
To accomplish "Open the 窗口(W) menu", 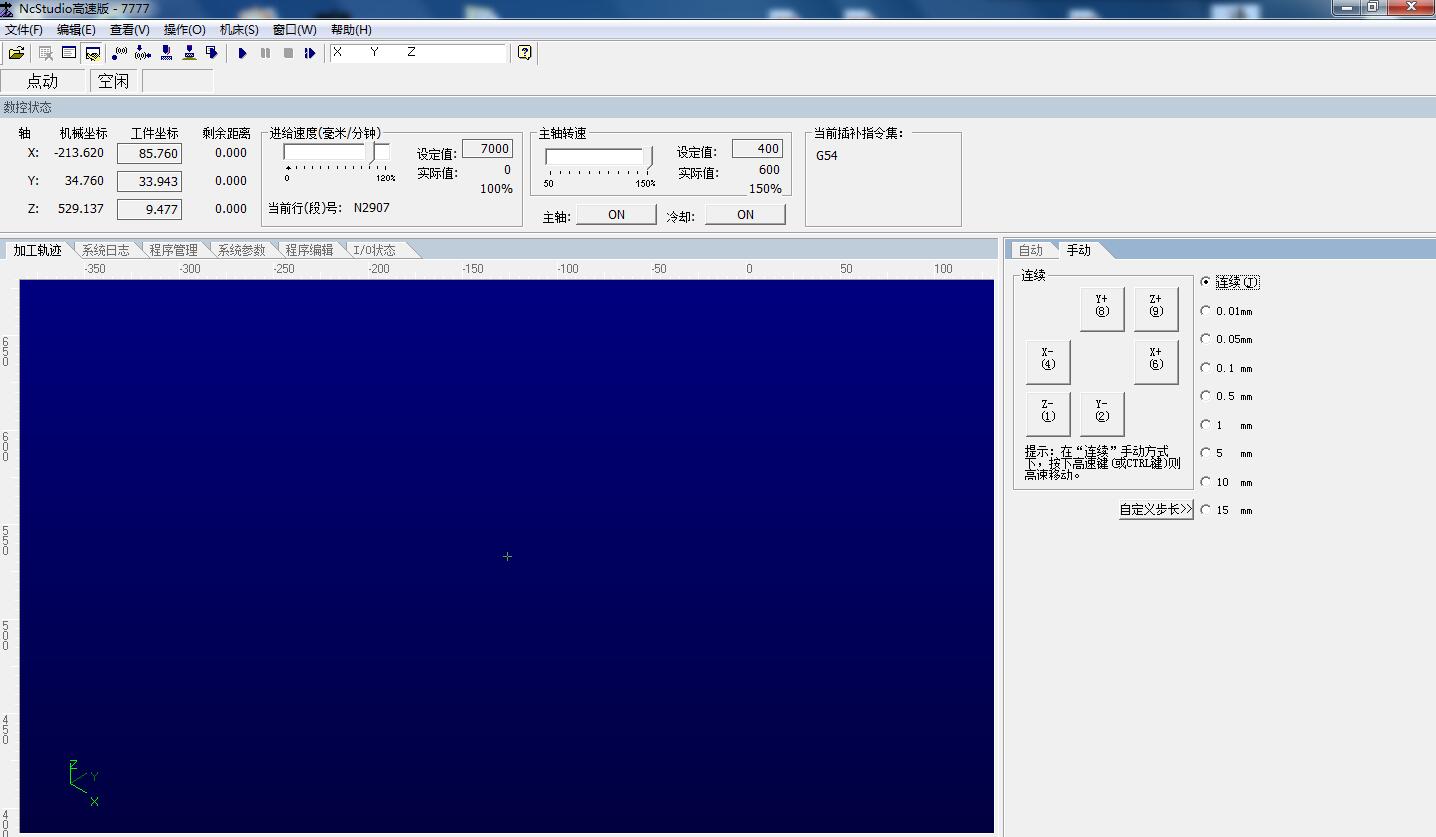I will click(295, 30).
